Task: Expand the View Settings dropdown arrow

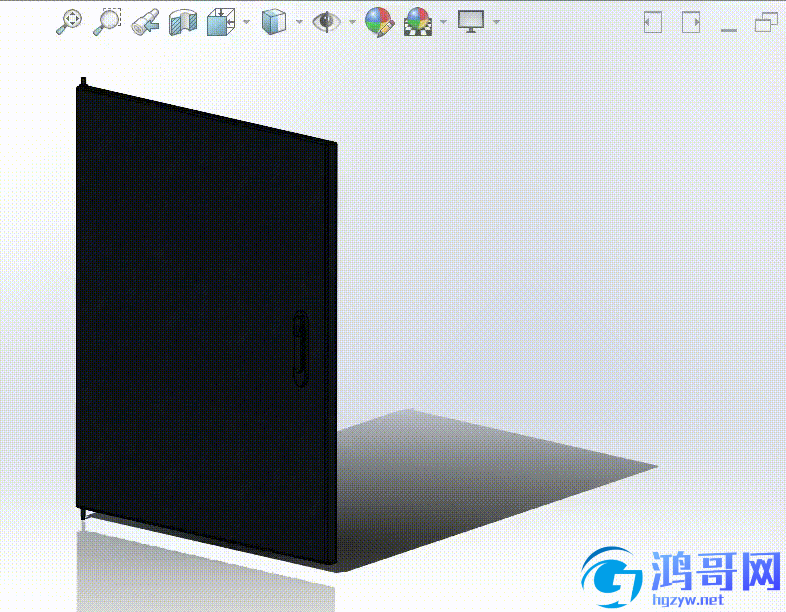Action: point(496,22)
